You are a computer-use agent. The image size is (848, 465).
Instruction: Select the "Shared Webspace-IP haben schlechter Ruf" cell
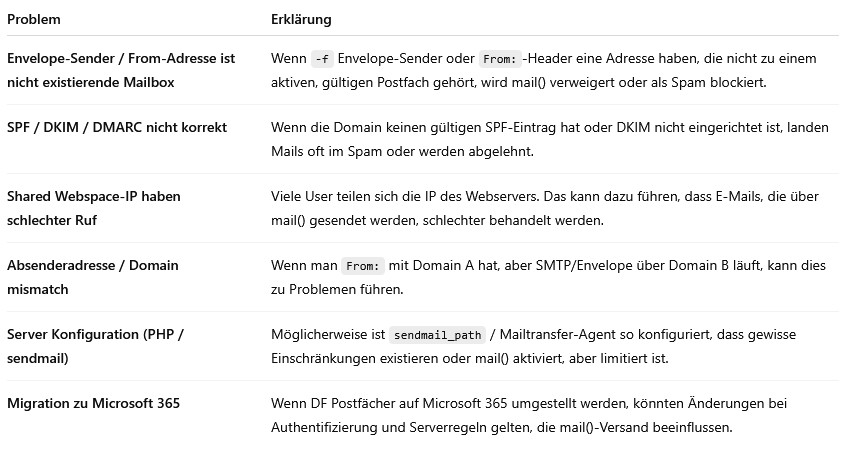coord(94,208)
